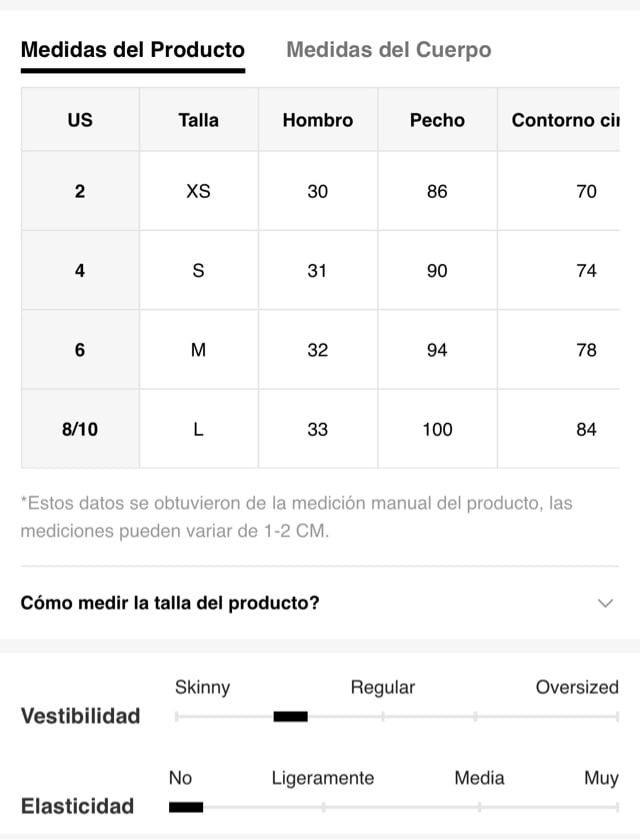The image size is (640, 840).
Task: Click the Talla column header
Action: (x=199, y=119)
